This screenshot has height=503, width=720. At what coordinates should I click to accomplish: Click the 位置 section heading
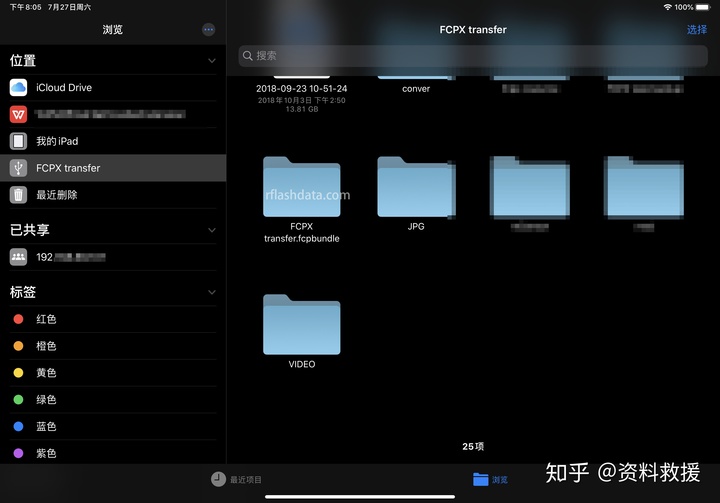click(23, 61)
